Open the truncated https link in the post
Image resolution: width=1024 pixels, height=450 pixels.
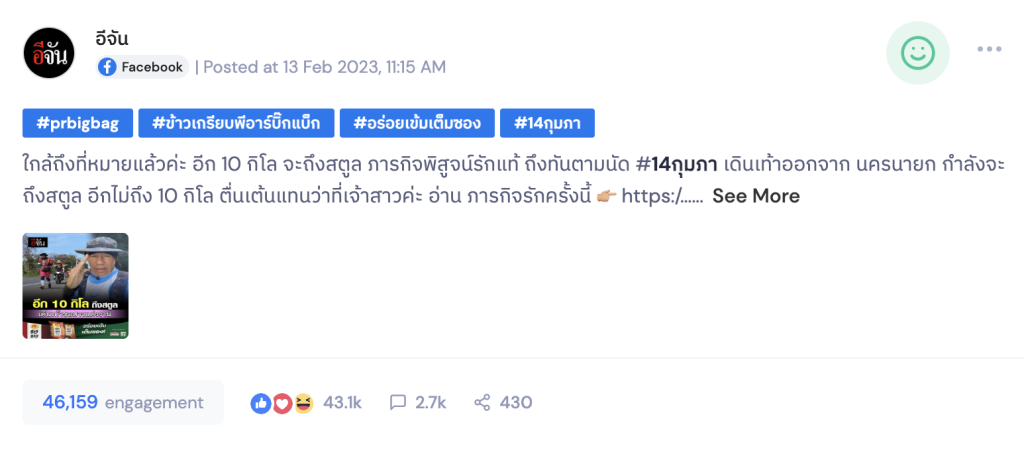click(x=662, y=196)
